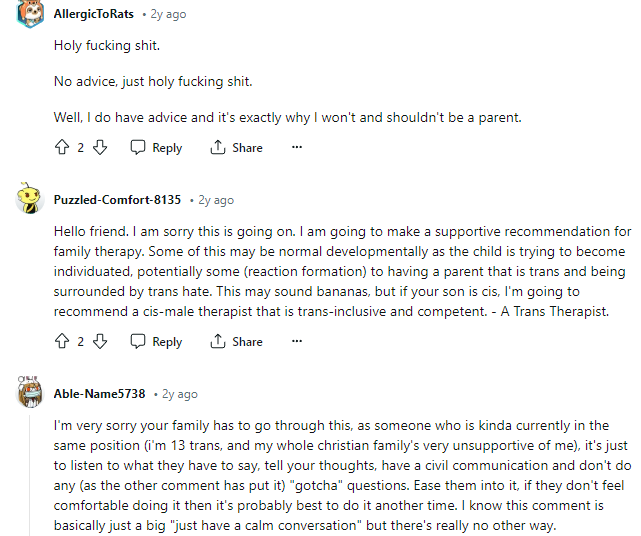This screenshot has height=536, width=641.
Task: Click speech bubble icon under AllergicToRats' comment
Action: (x=138, y=147)
